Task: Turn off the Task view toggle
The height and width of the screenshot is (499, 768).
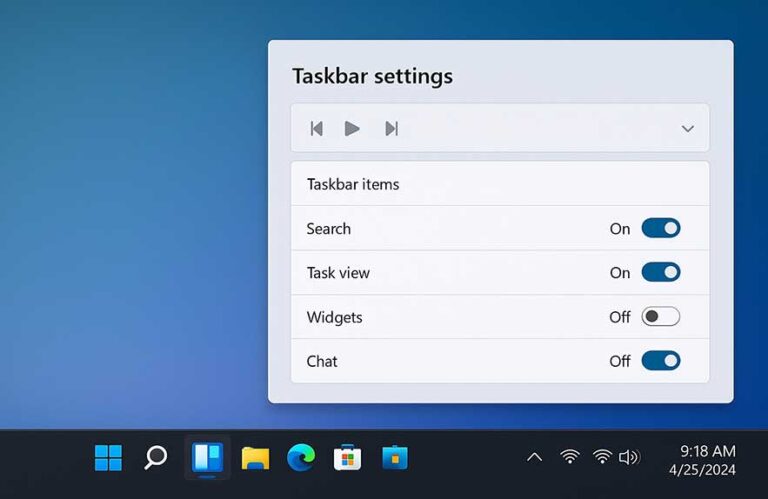Action: point(661,272)
